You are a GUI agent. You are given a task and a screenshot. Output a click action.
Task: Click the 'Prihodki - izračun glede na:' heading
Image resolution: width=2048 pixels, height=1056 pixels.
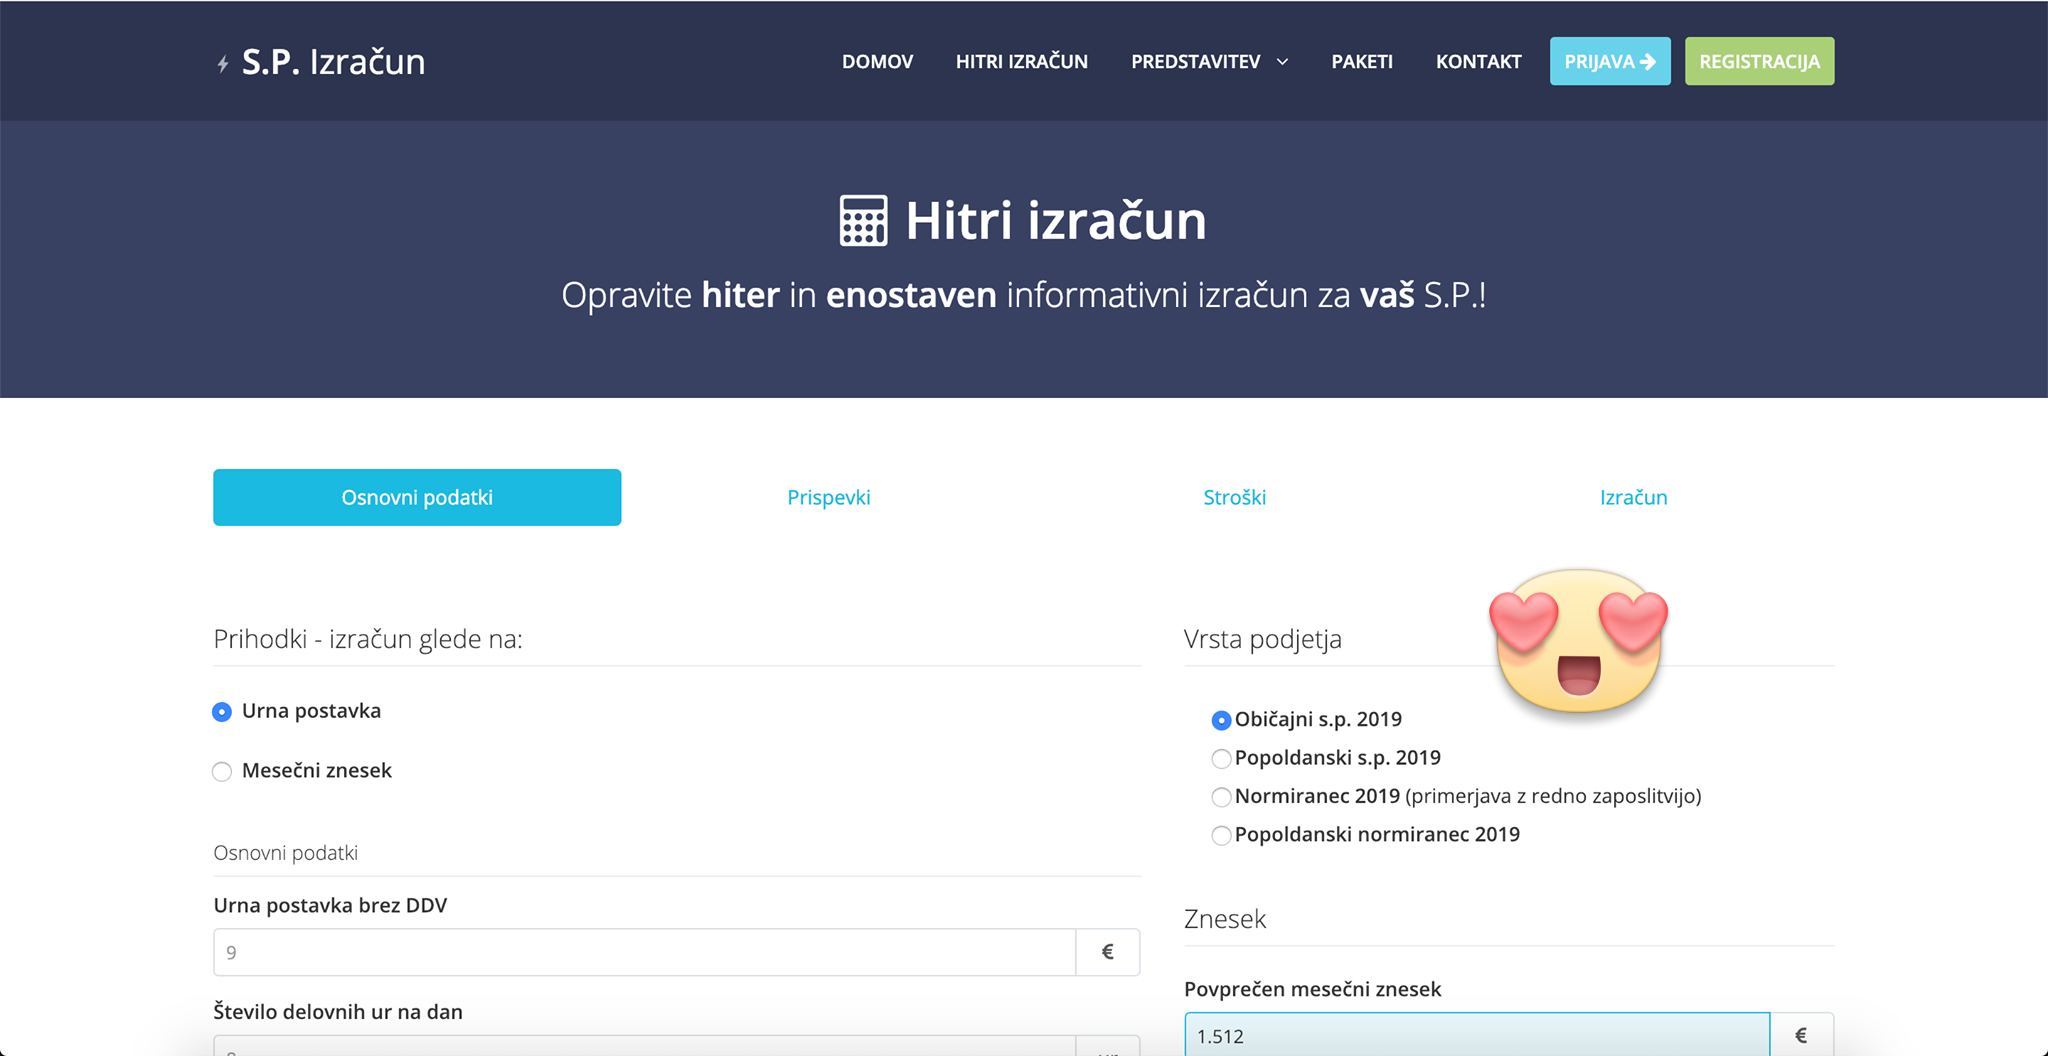[x=368, y=639]
